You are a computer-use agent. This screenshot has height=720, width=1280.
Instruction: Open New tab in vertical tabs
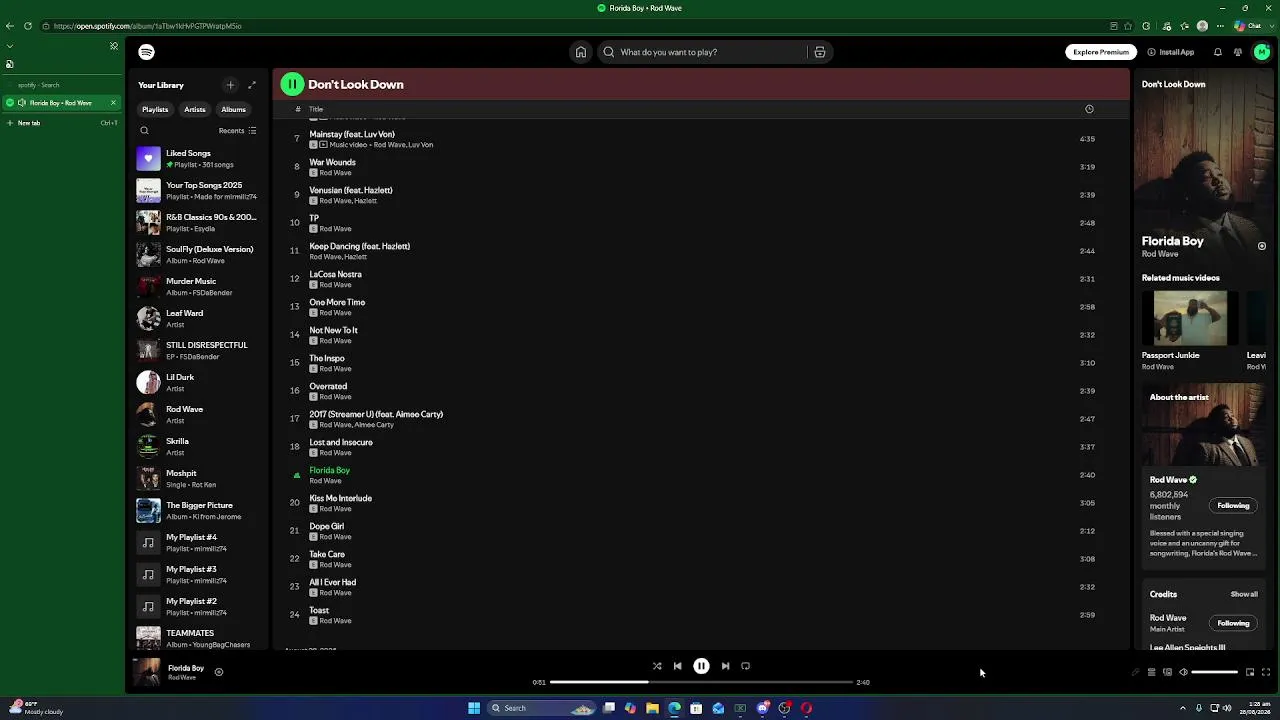point(62,123)
